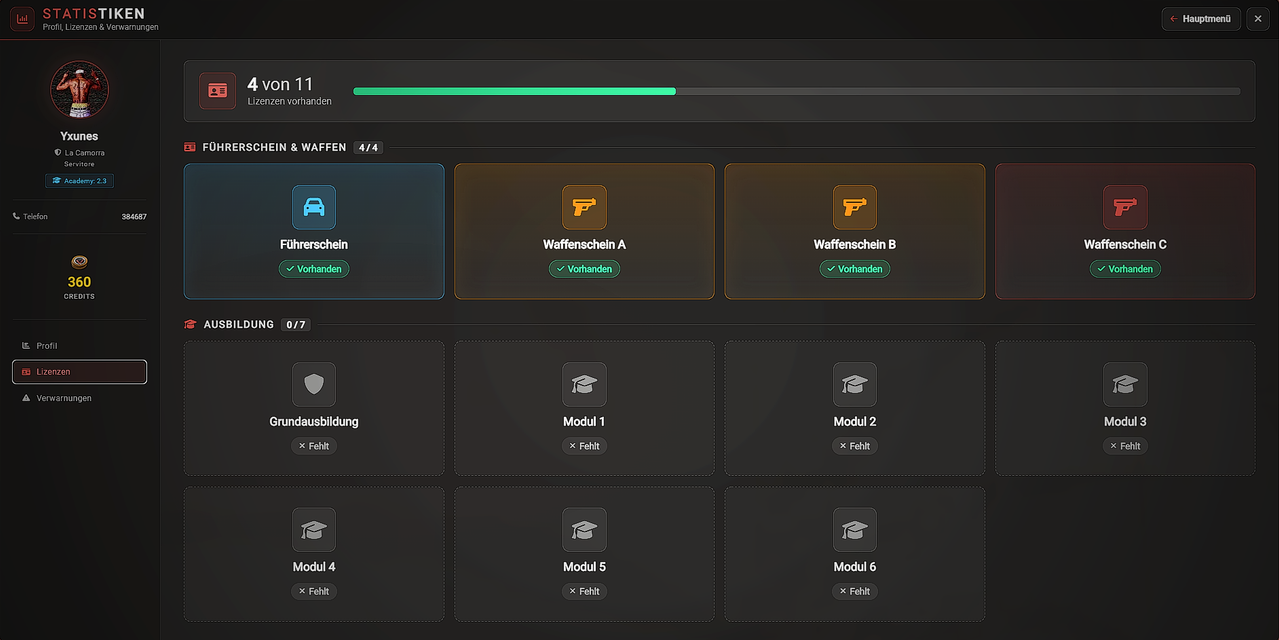Click the 'Vorhanden' badge on Waffenschein A
The height and width of the screenshot is (640, 1279).
[x=584, y=269]
